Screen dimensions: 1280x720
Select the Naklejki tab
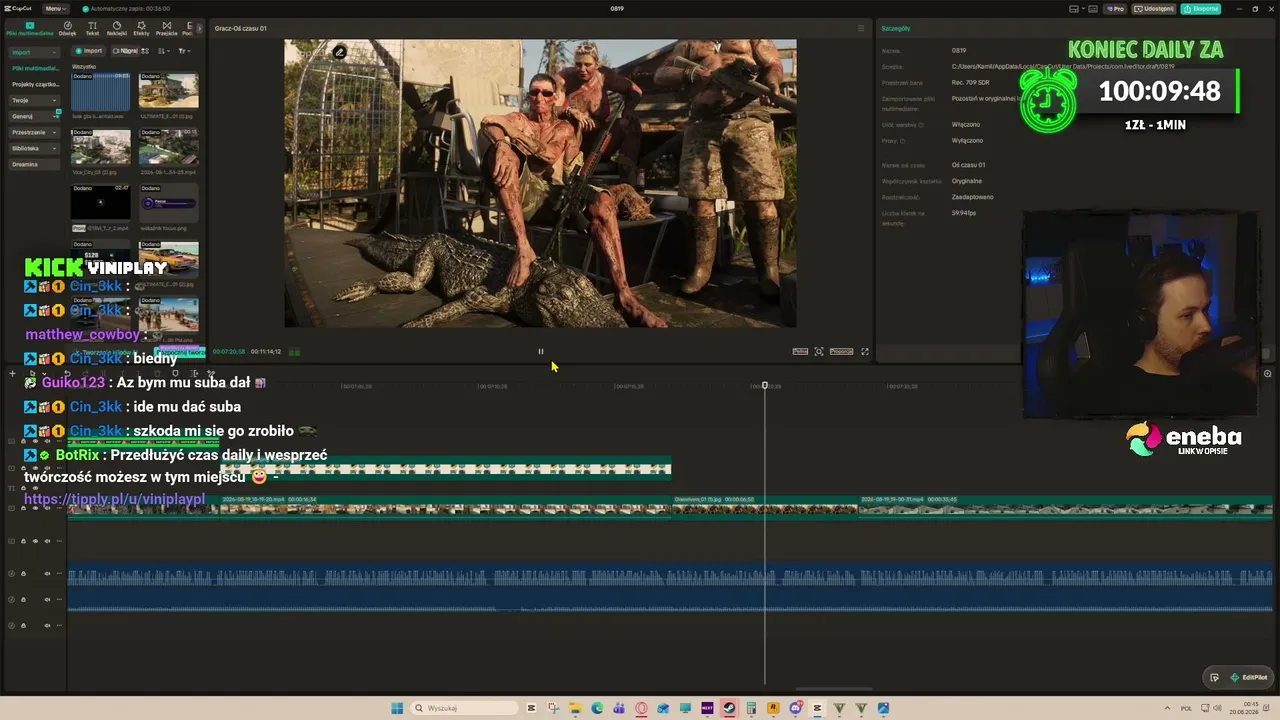click(x=116, y=28)
